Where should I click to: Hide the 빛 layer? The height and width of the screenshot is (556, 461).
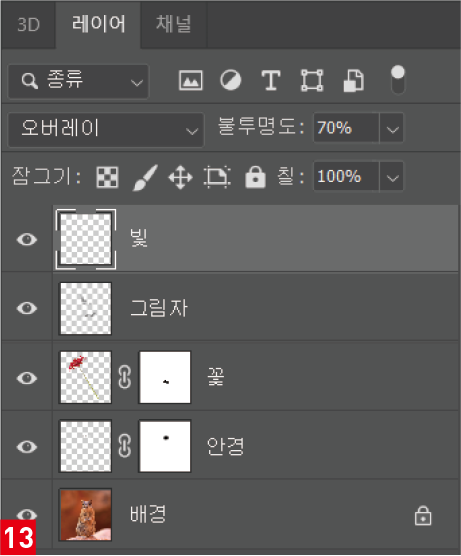[x=27, y=239]
